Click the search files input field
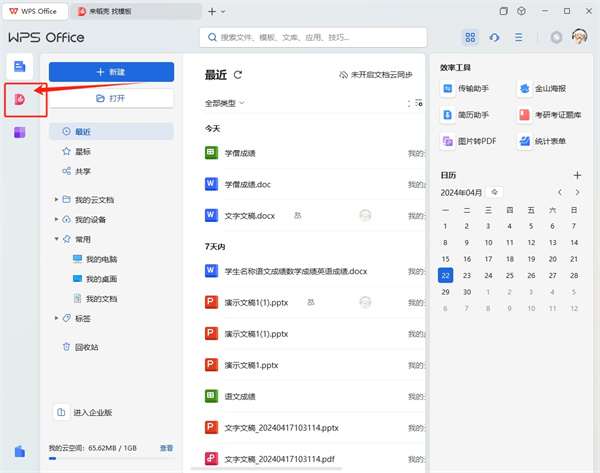Viewport: 600px width, 473px height. [313, 38]
